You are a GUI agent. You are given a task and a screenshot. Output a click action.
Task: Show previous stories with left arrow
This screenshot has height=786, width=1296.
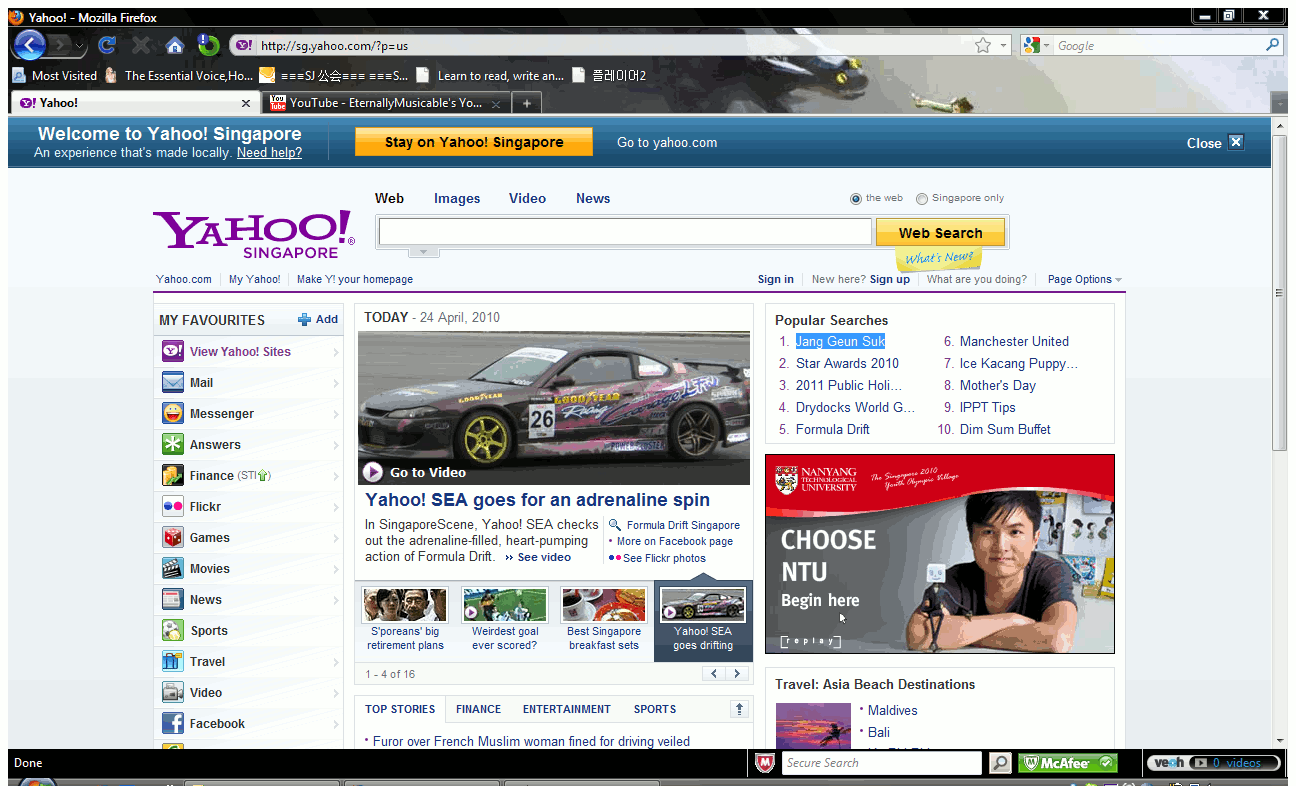pos(715,674)
